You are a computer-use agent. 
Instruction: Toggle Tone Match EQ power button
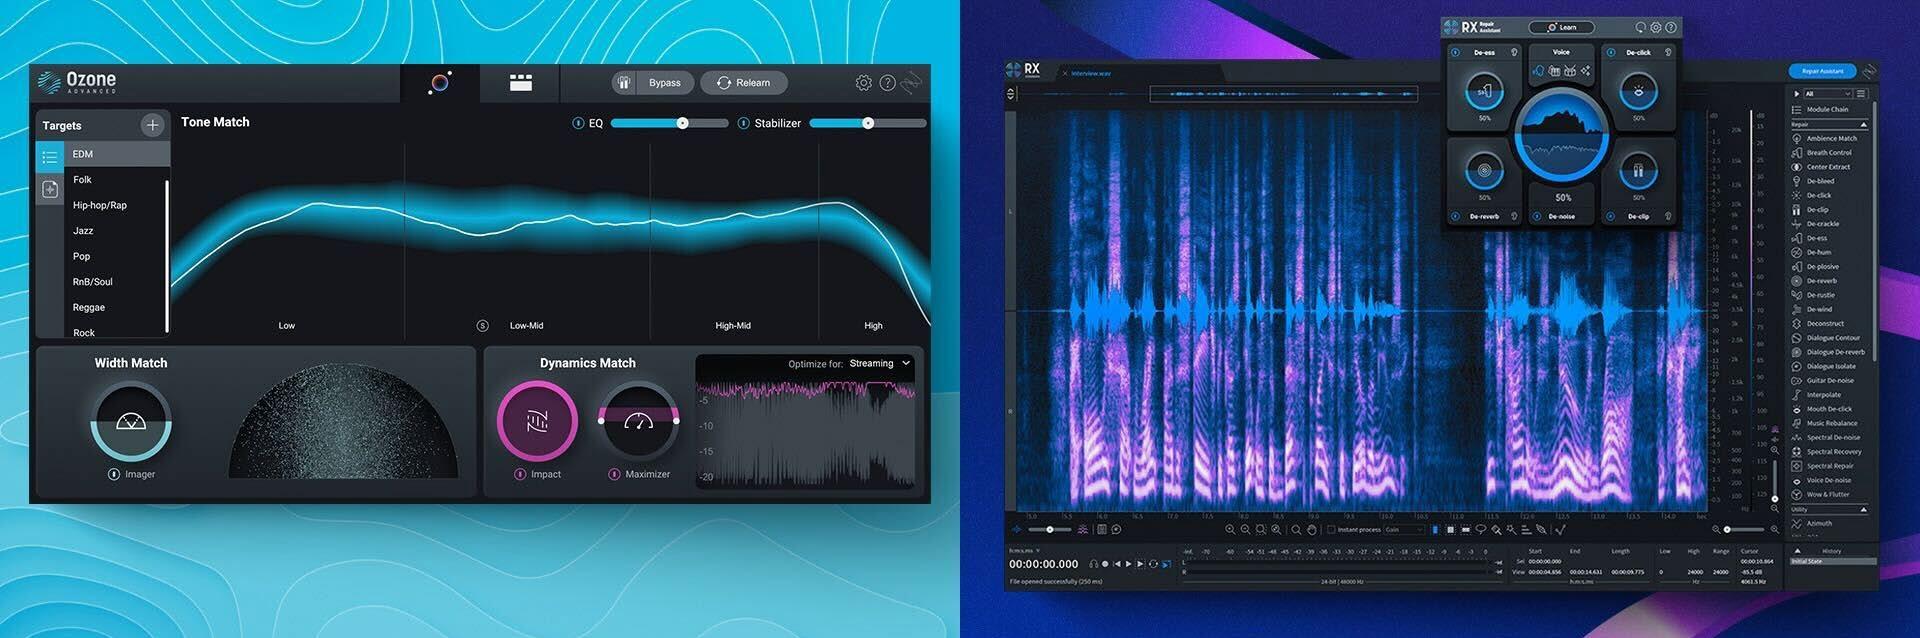pos(577,123)
